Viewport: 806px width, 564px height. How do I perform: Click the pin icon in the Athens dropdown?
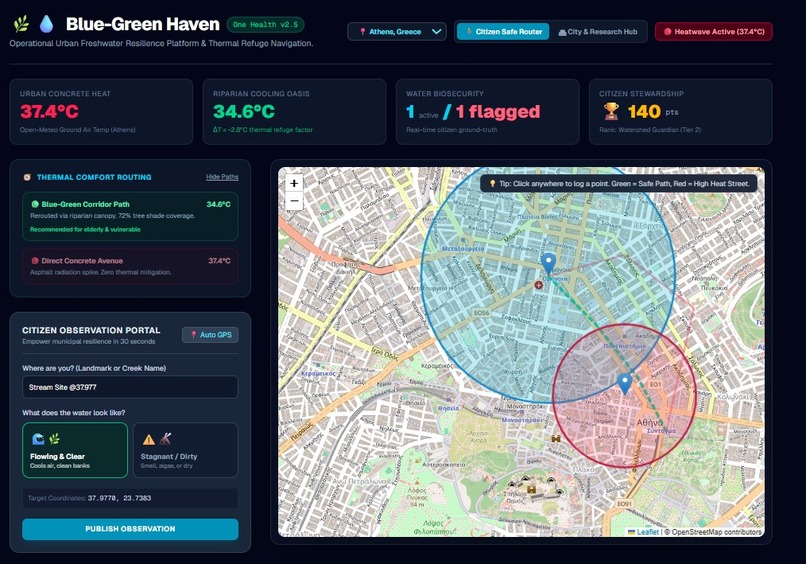362,32
